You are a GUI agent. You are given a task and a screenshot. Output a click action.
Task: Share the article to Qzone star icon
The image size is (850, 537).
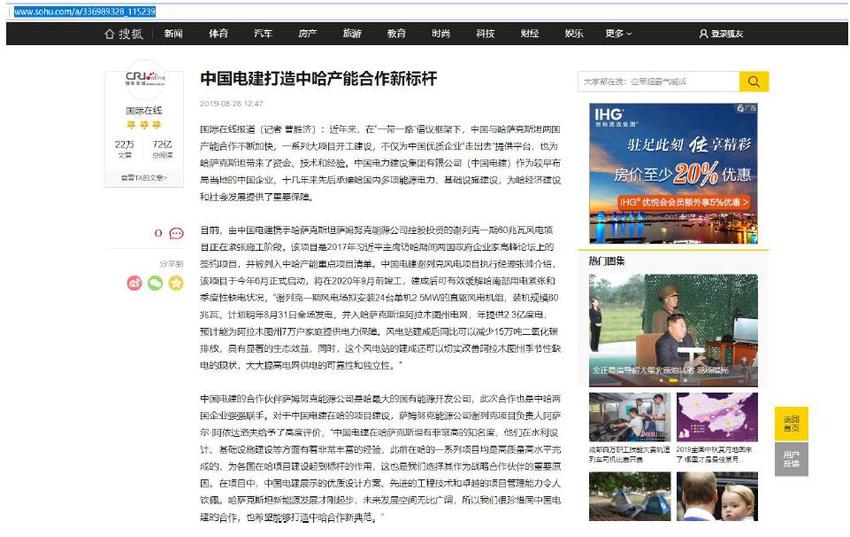point(176,283)
